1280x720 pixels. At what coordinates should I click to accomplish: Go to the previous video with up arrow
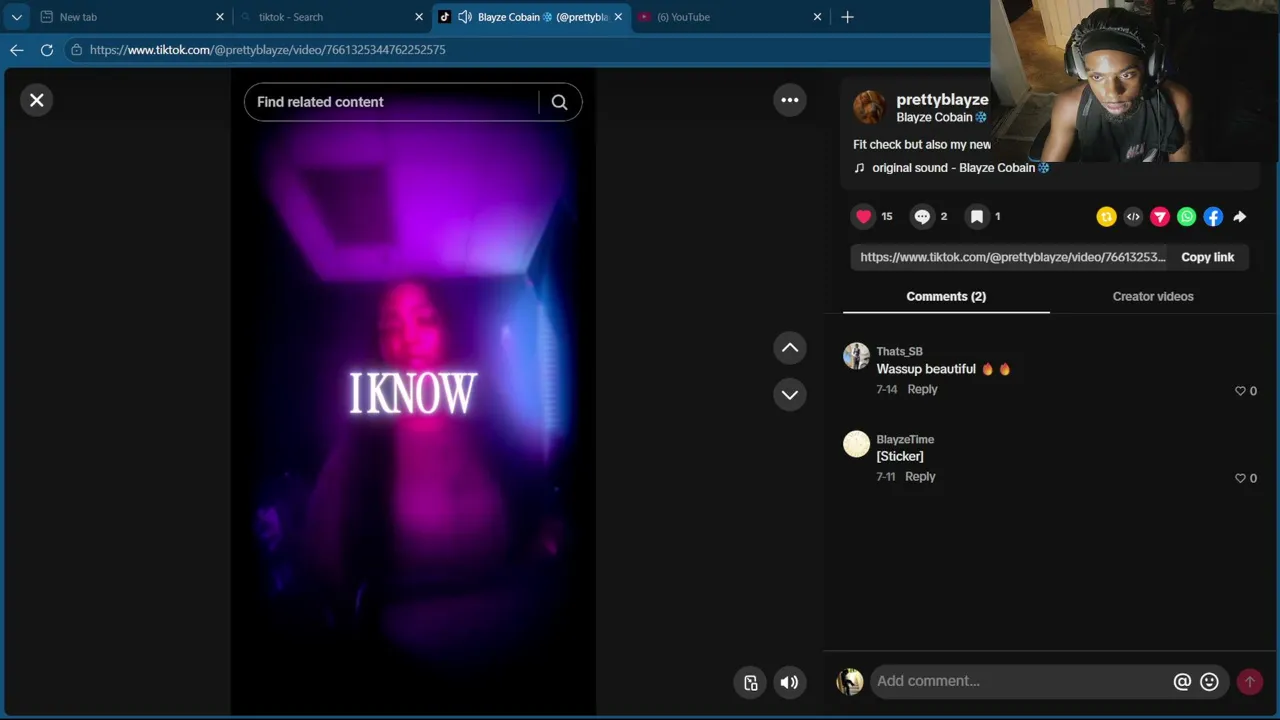(790, 348)
